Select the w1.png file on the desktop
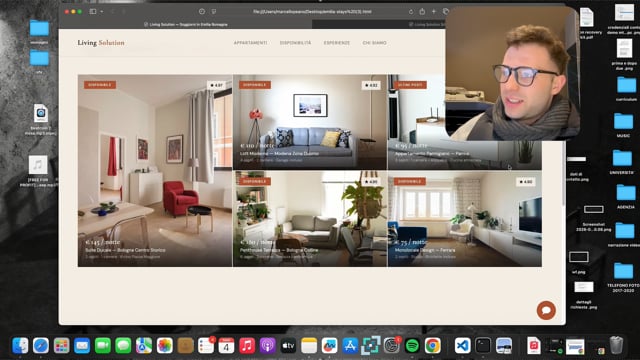 pos(579,257)
